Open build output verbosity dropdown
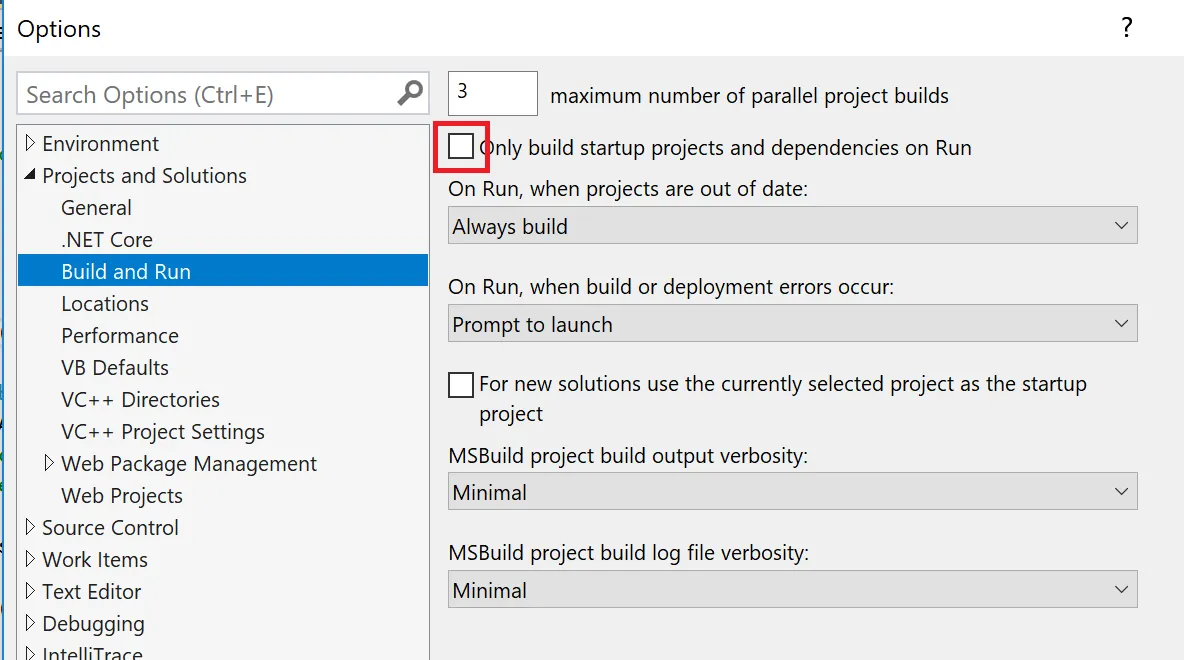The height and width of the screenshot is (660, 1184). pos(792,492)
